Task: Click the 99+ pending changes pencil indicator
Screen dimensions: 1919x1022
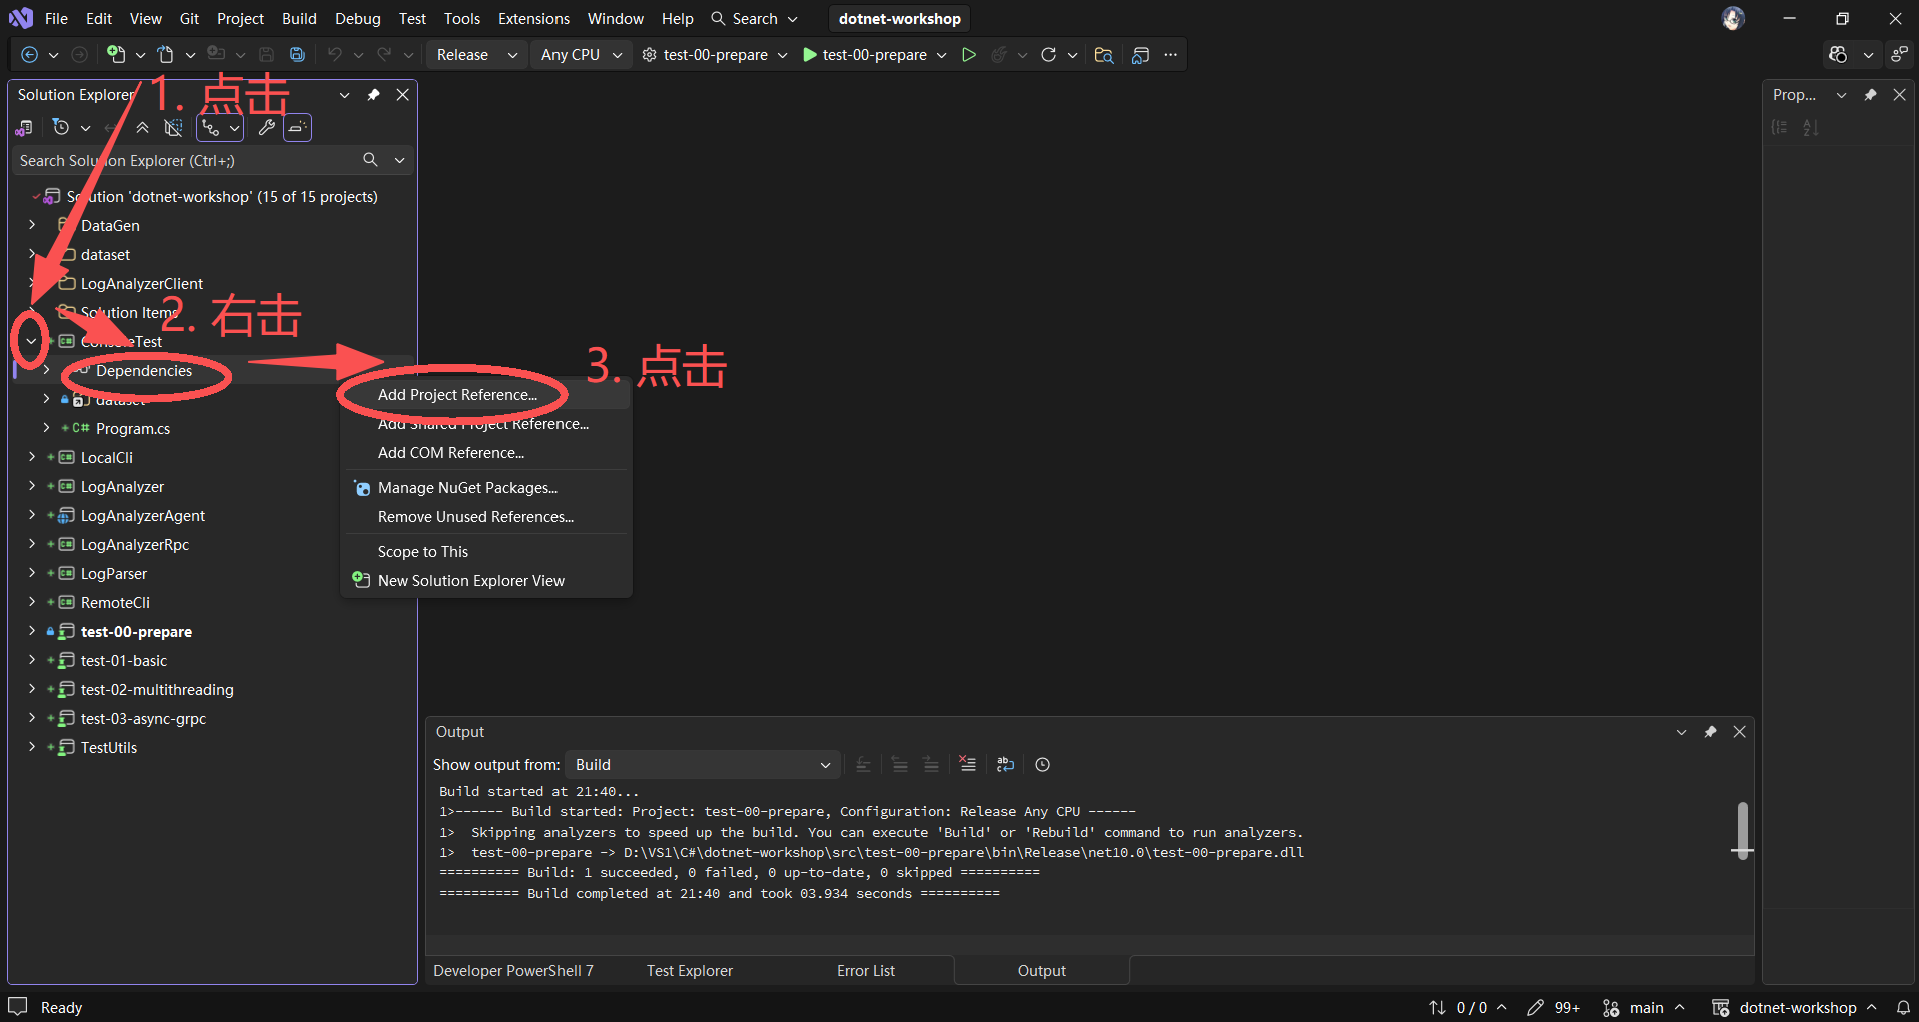Action: pyautogui.click(x=1553, y=1007)
